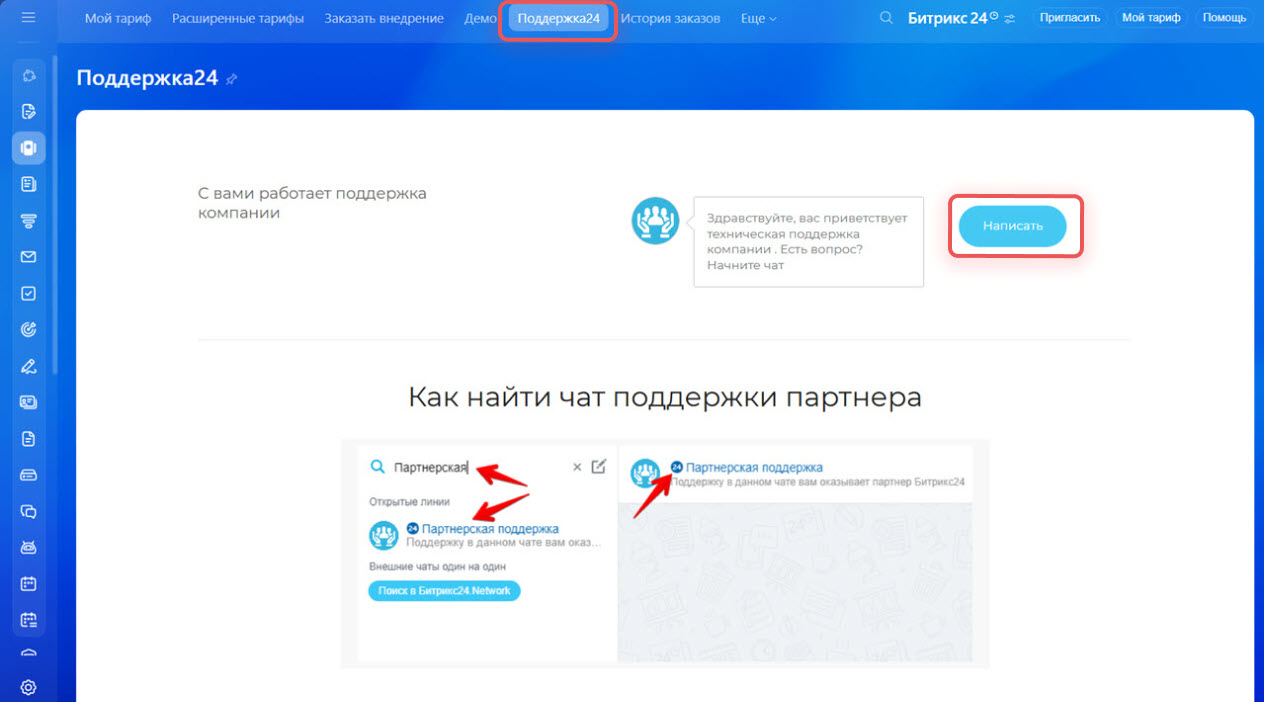
Task: Open the tasks checkmark icon in the sidebar
Action: pyautogui.click(x=28, y=293)
